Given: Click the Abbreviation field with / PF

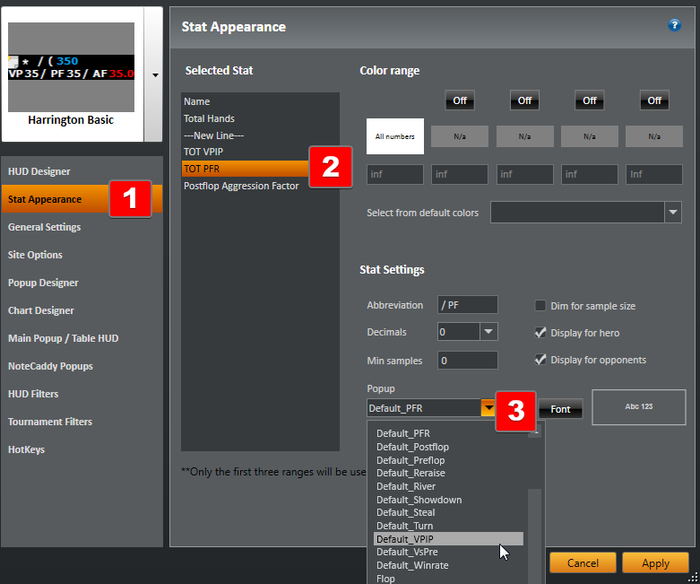Looking at the screenshot, I should pos(467,305).
